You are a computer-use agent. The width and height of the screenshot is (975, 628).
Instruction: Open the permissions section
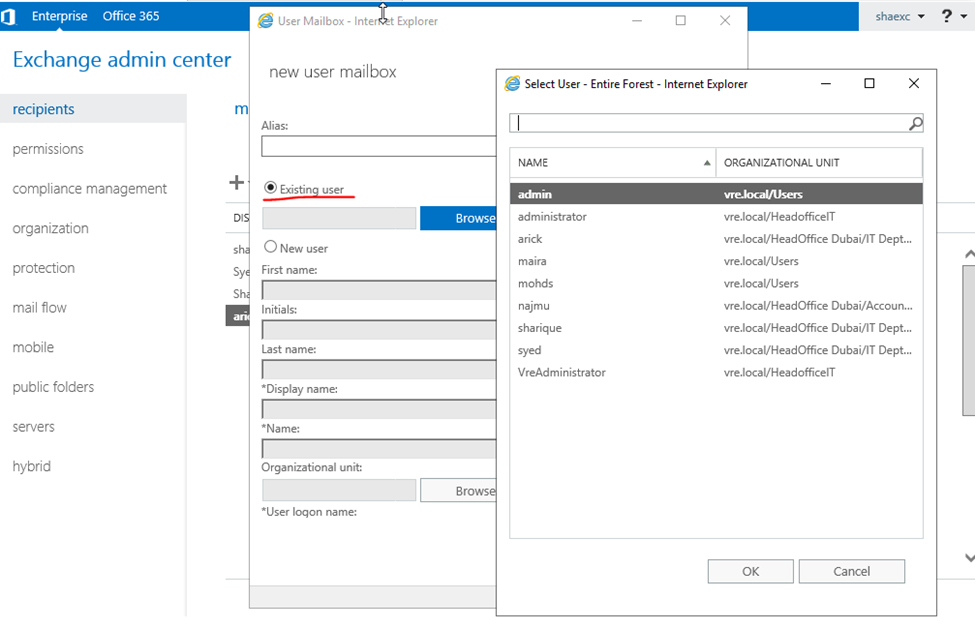(x=48, y=149)
